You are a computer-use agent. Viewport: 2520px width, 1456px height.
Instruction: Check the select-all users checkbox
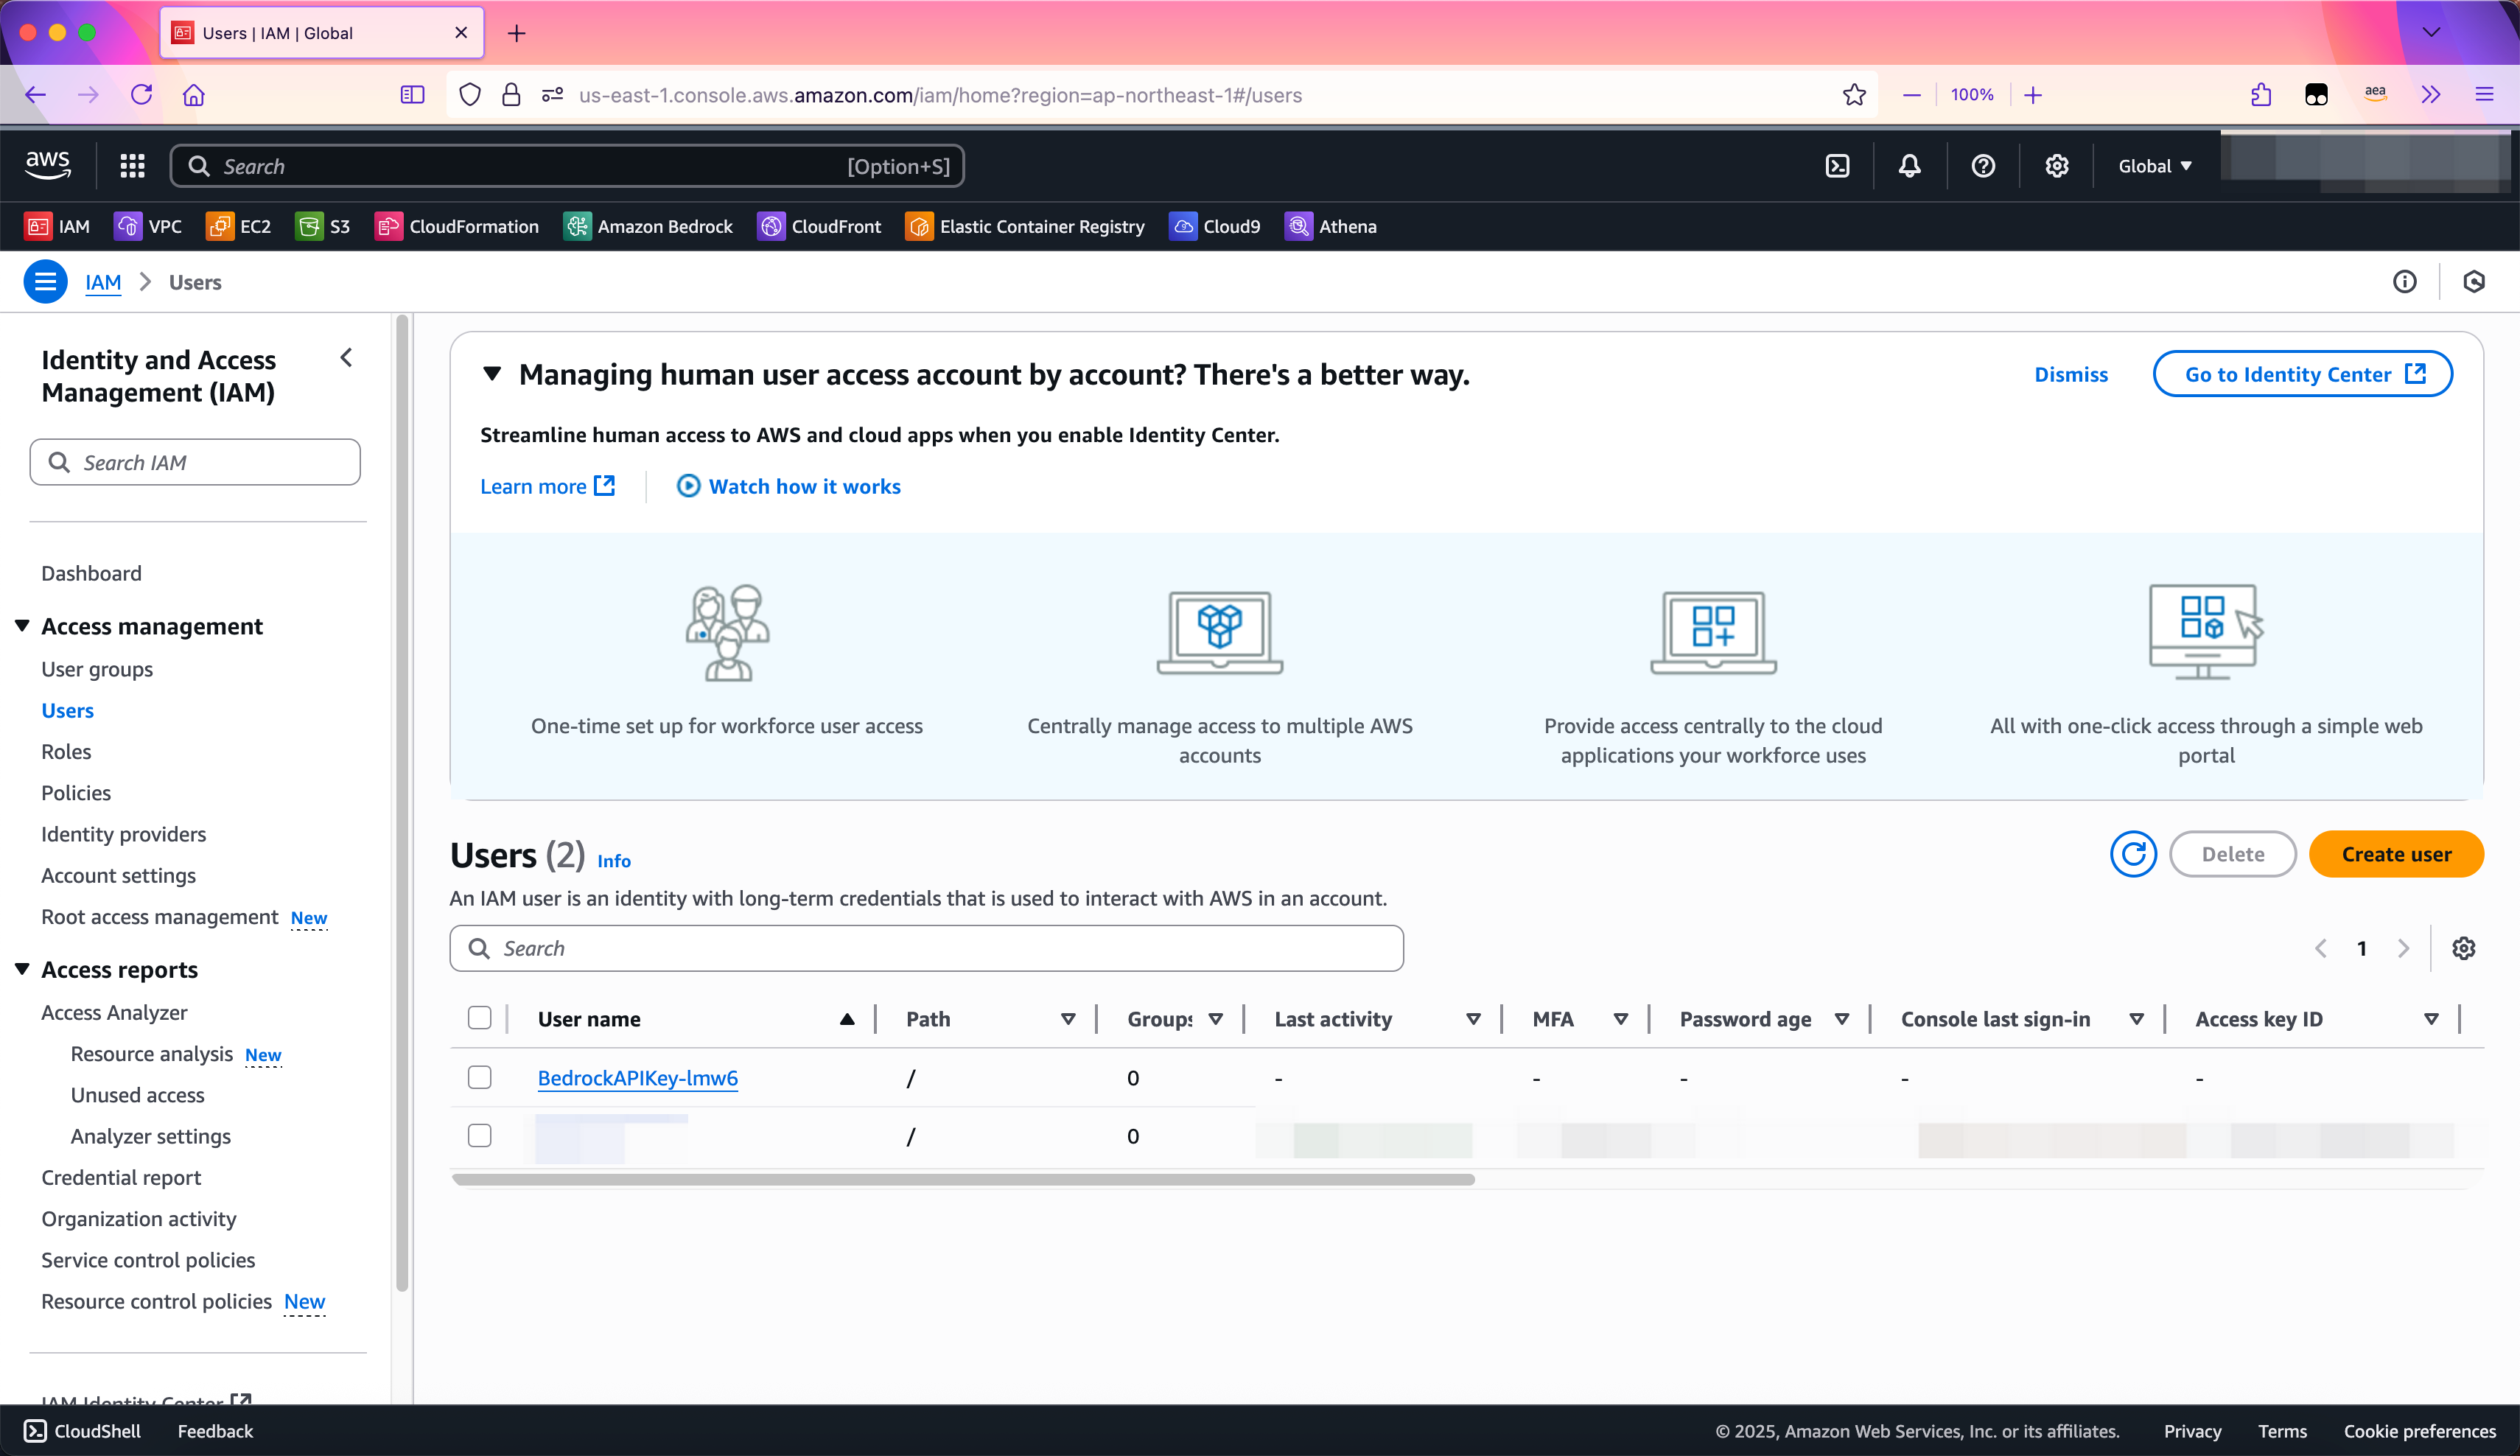tap(480, 1018)
